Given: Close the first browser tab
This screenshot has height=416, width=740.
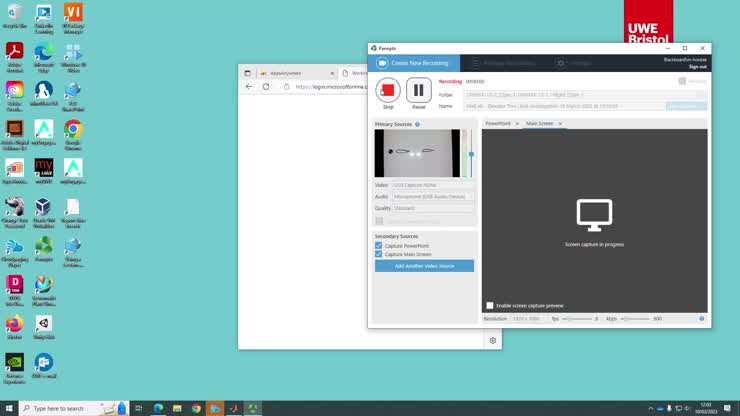Looking at the screenshot, I should pos(332,74).
